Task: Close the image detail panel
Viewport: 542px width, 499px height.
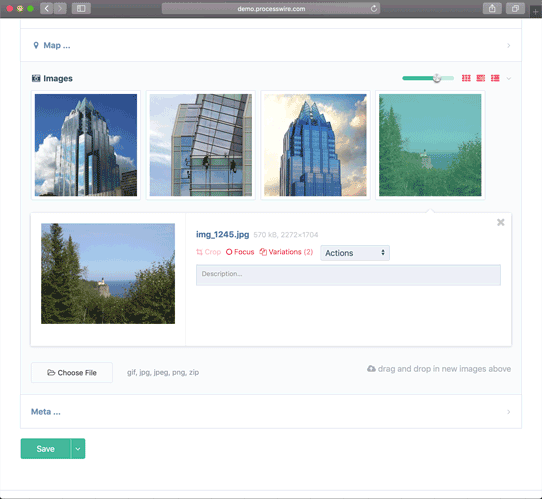Action: (x=501, y=223)
